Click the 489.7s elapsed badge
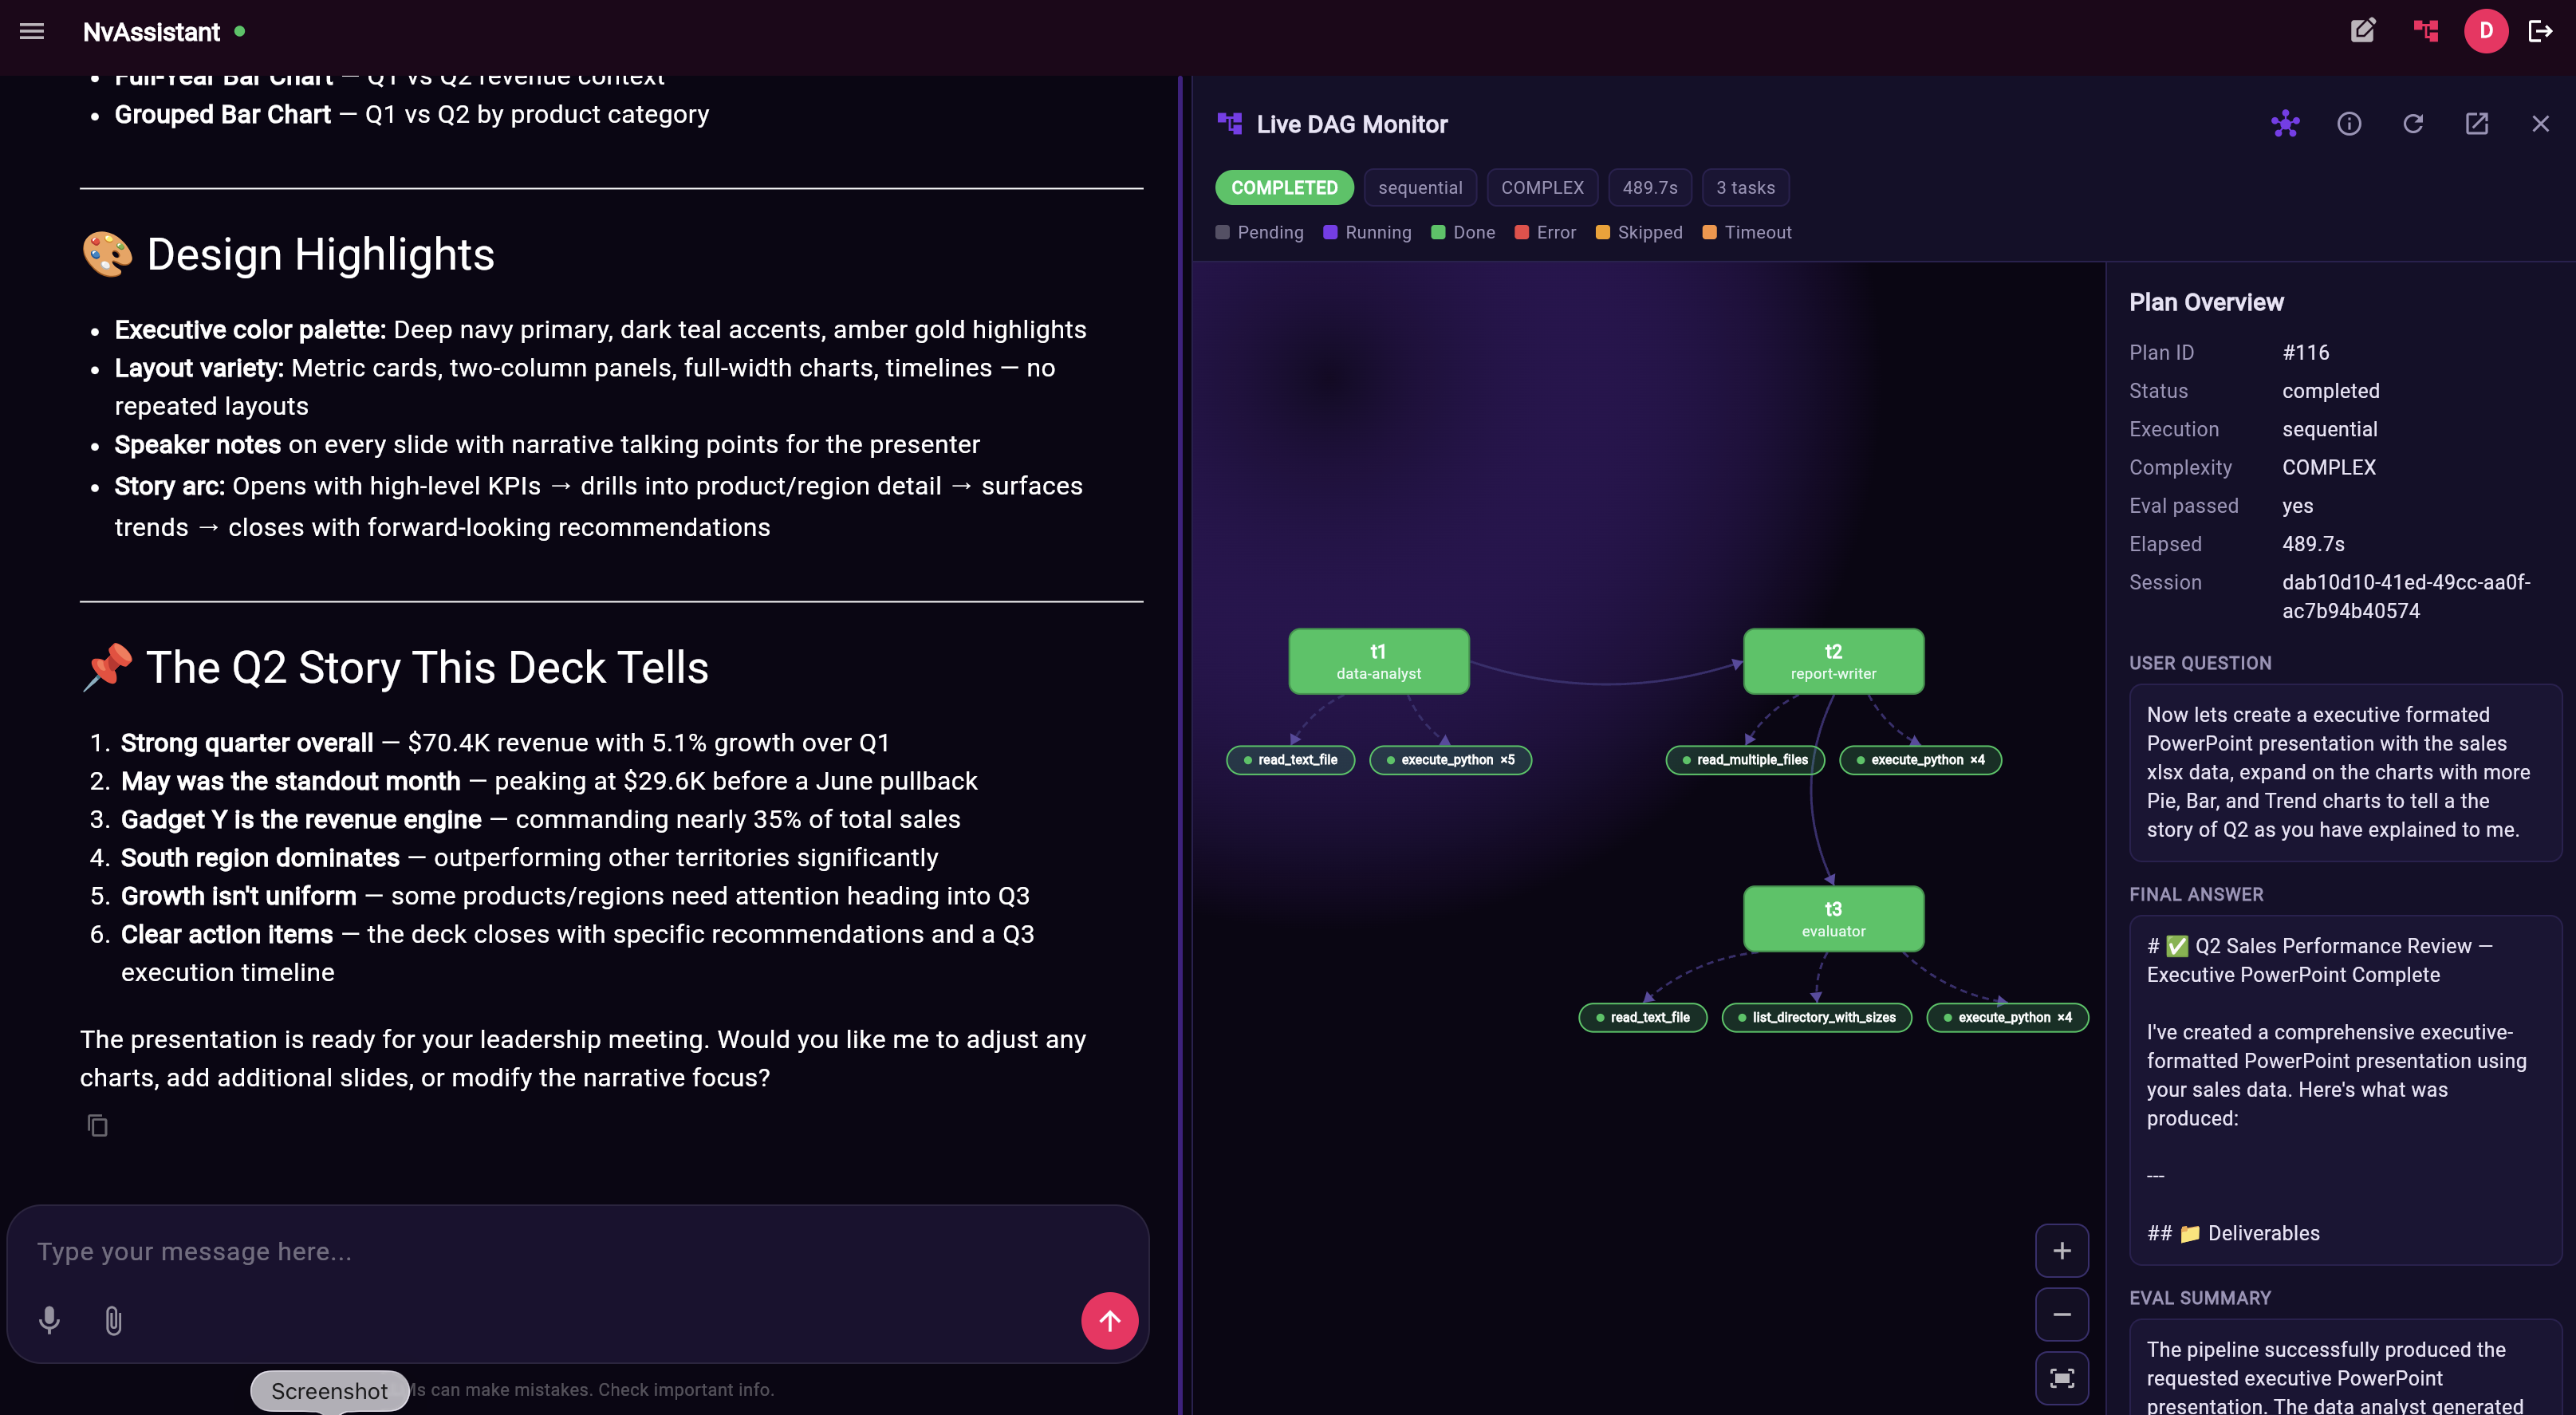This screenshot has width=2576, height=1415. click(1650, 188)
